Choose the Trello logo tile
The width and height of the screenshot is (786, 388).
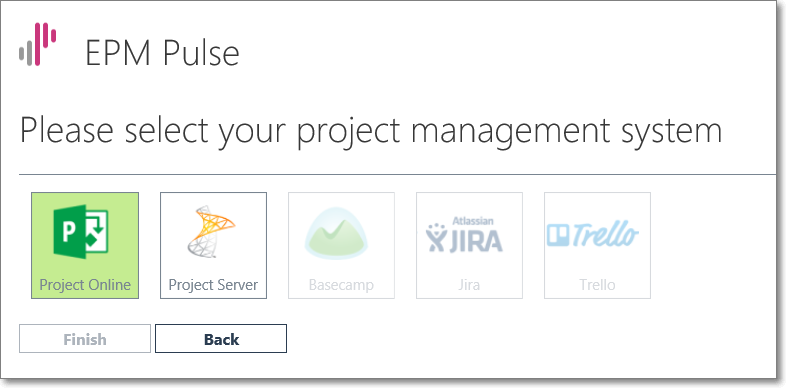598,246
